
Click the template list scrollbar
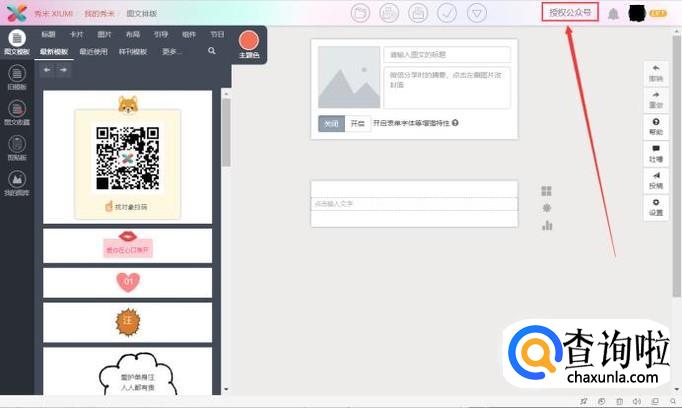(226, 133)
